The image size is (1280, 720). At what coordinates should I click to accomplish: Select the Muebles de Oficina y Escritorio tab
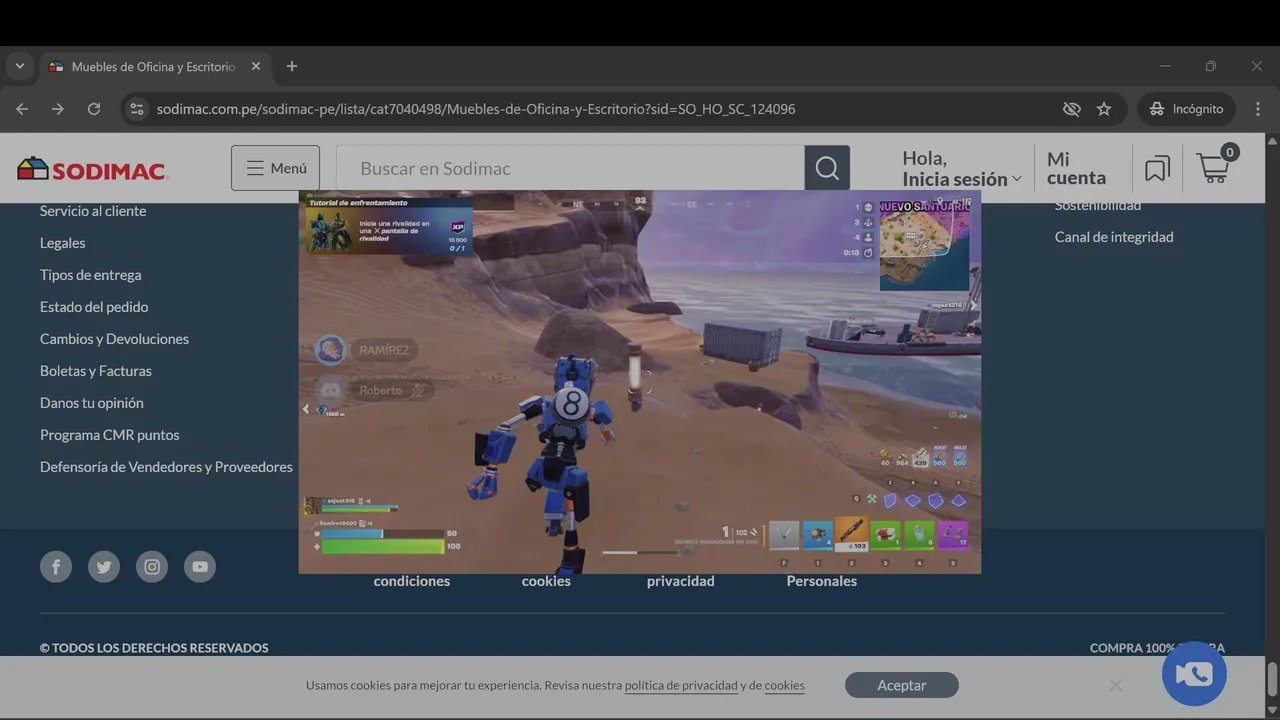154,66
